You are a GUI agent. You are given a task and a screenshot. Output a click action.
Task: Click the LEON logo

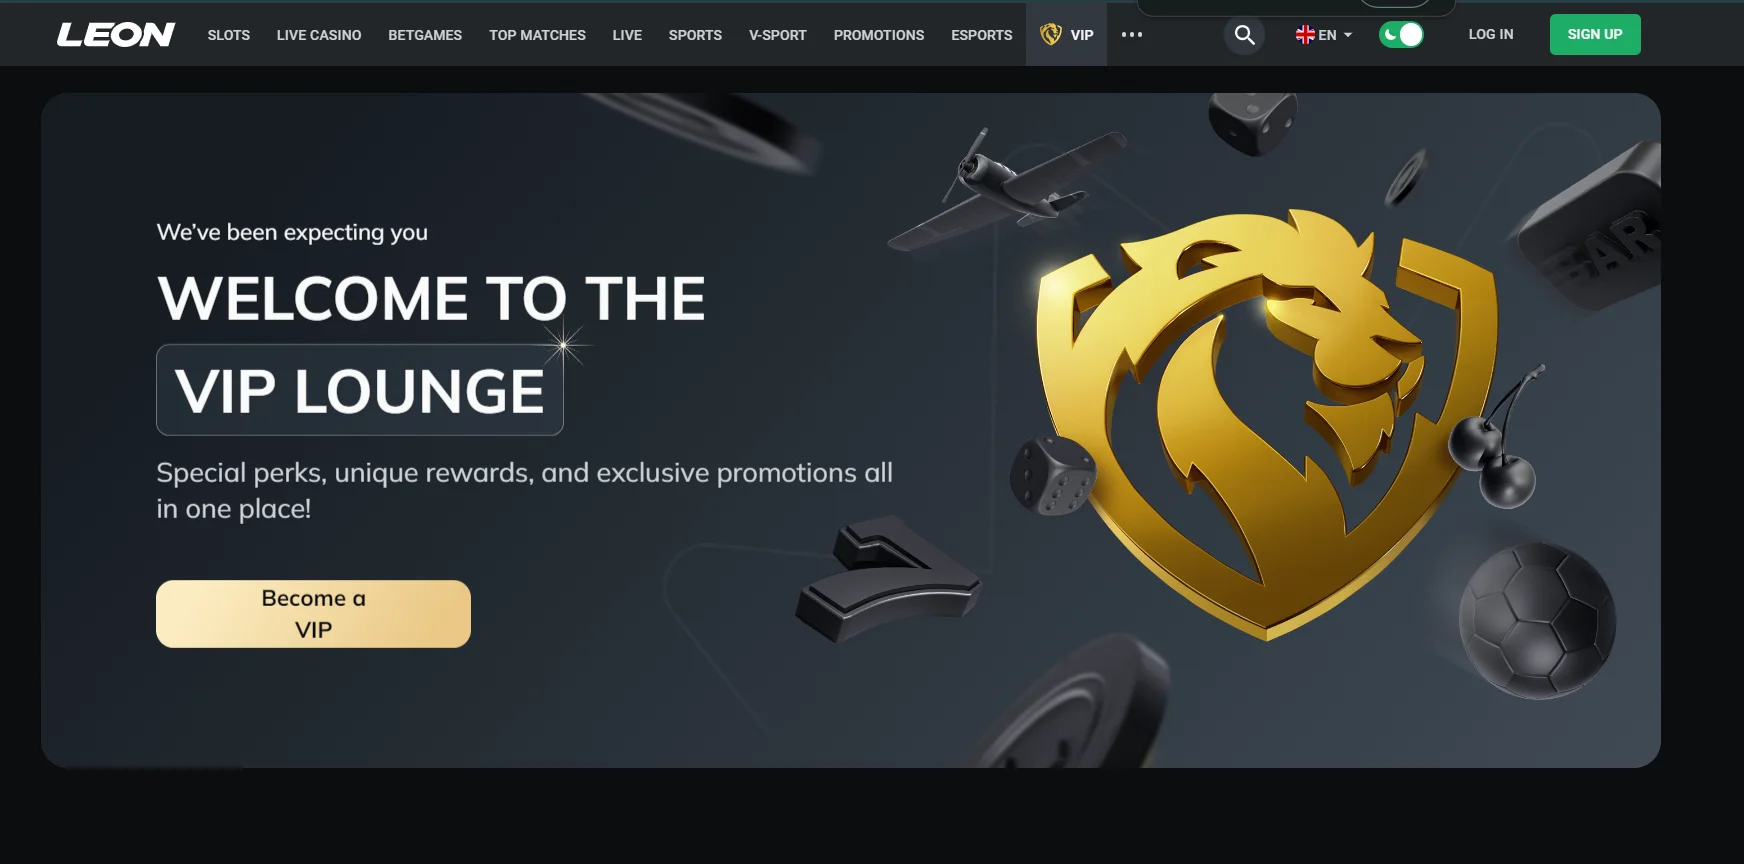click(116, 35)
